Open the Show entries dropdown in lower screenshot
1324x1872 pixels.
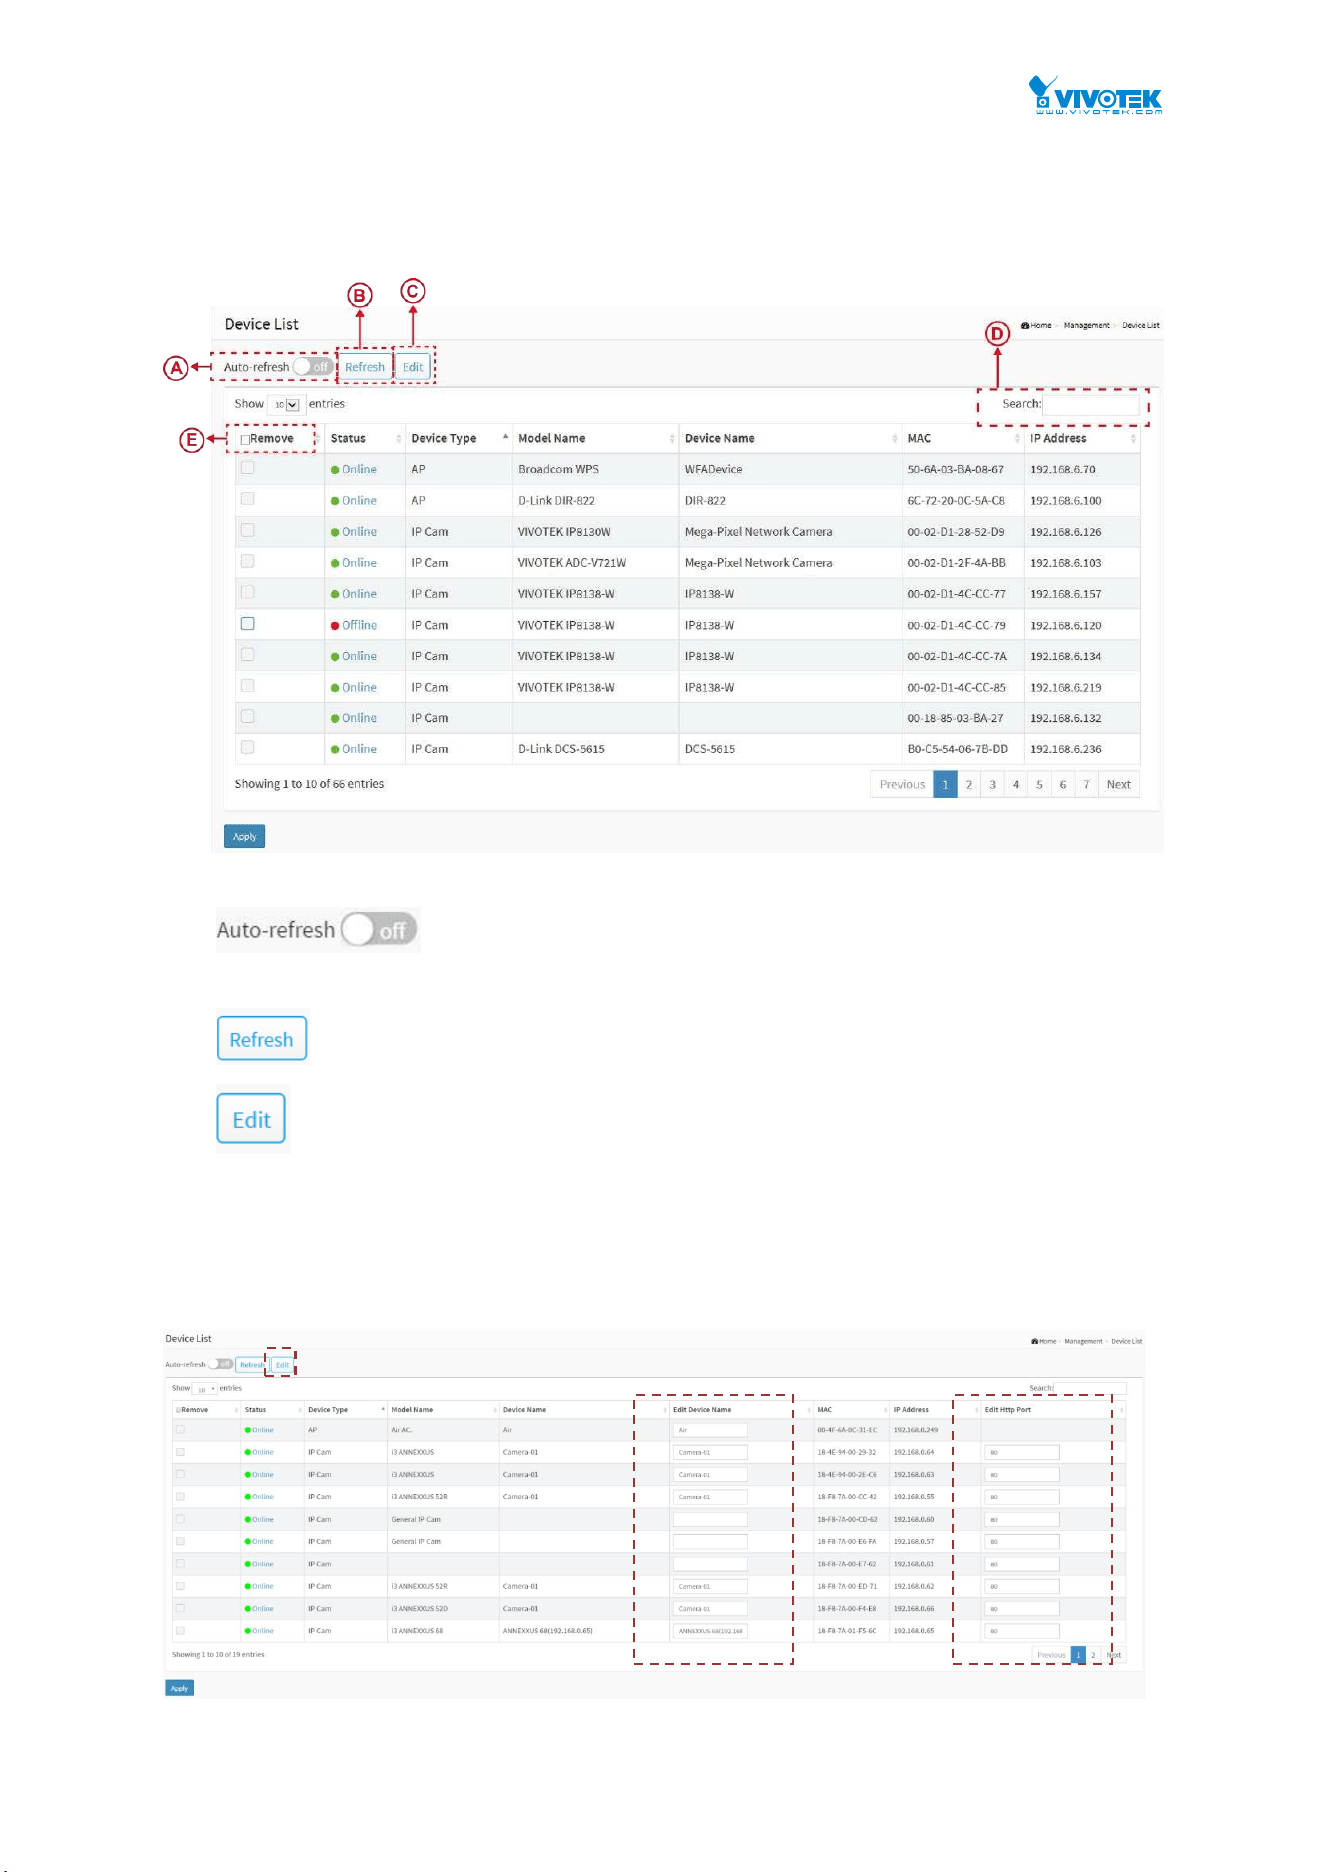[x=205, y=1389]
